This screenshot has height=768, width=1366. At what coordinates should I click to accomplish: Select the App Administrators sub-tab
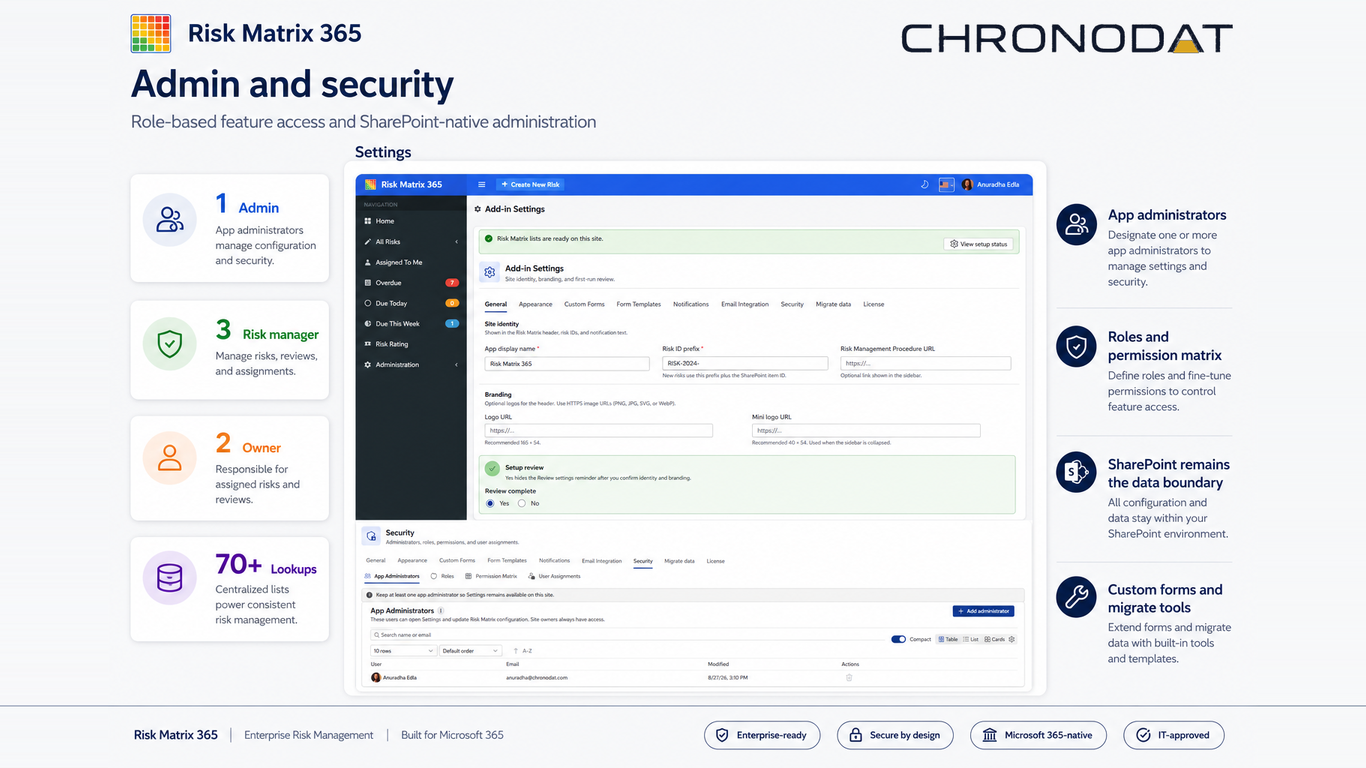pyautogui.click(x=393, y=576)
